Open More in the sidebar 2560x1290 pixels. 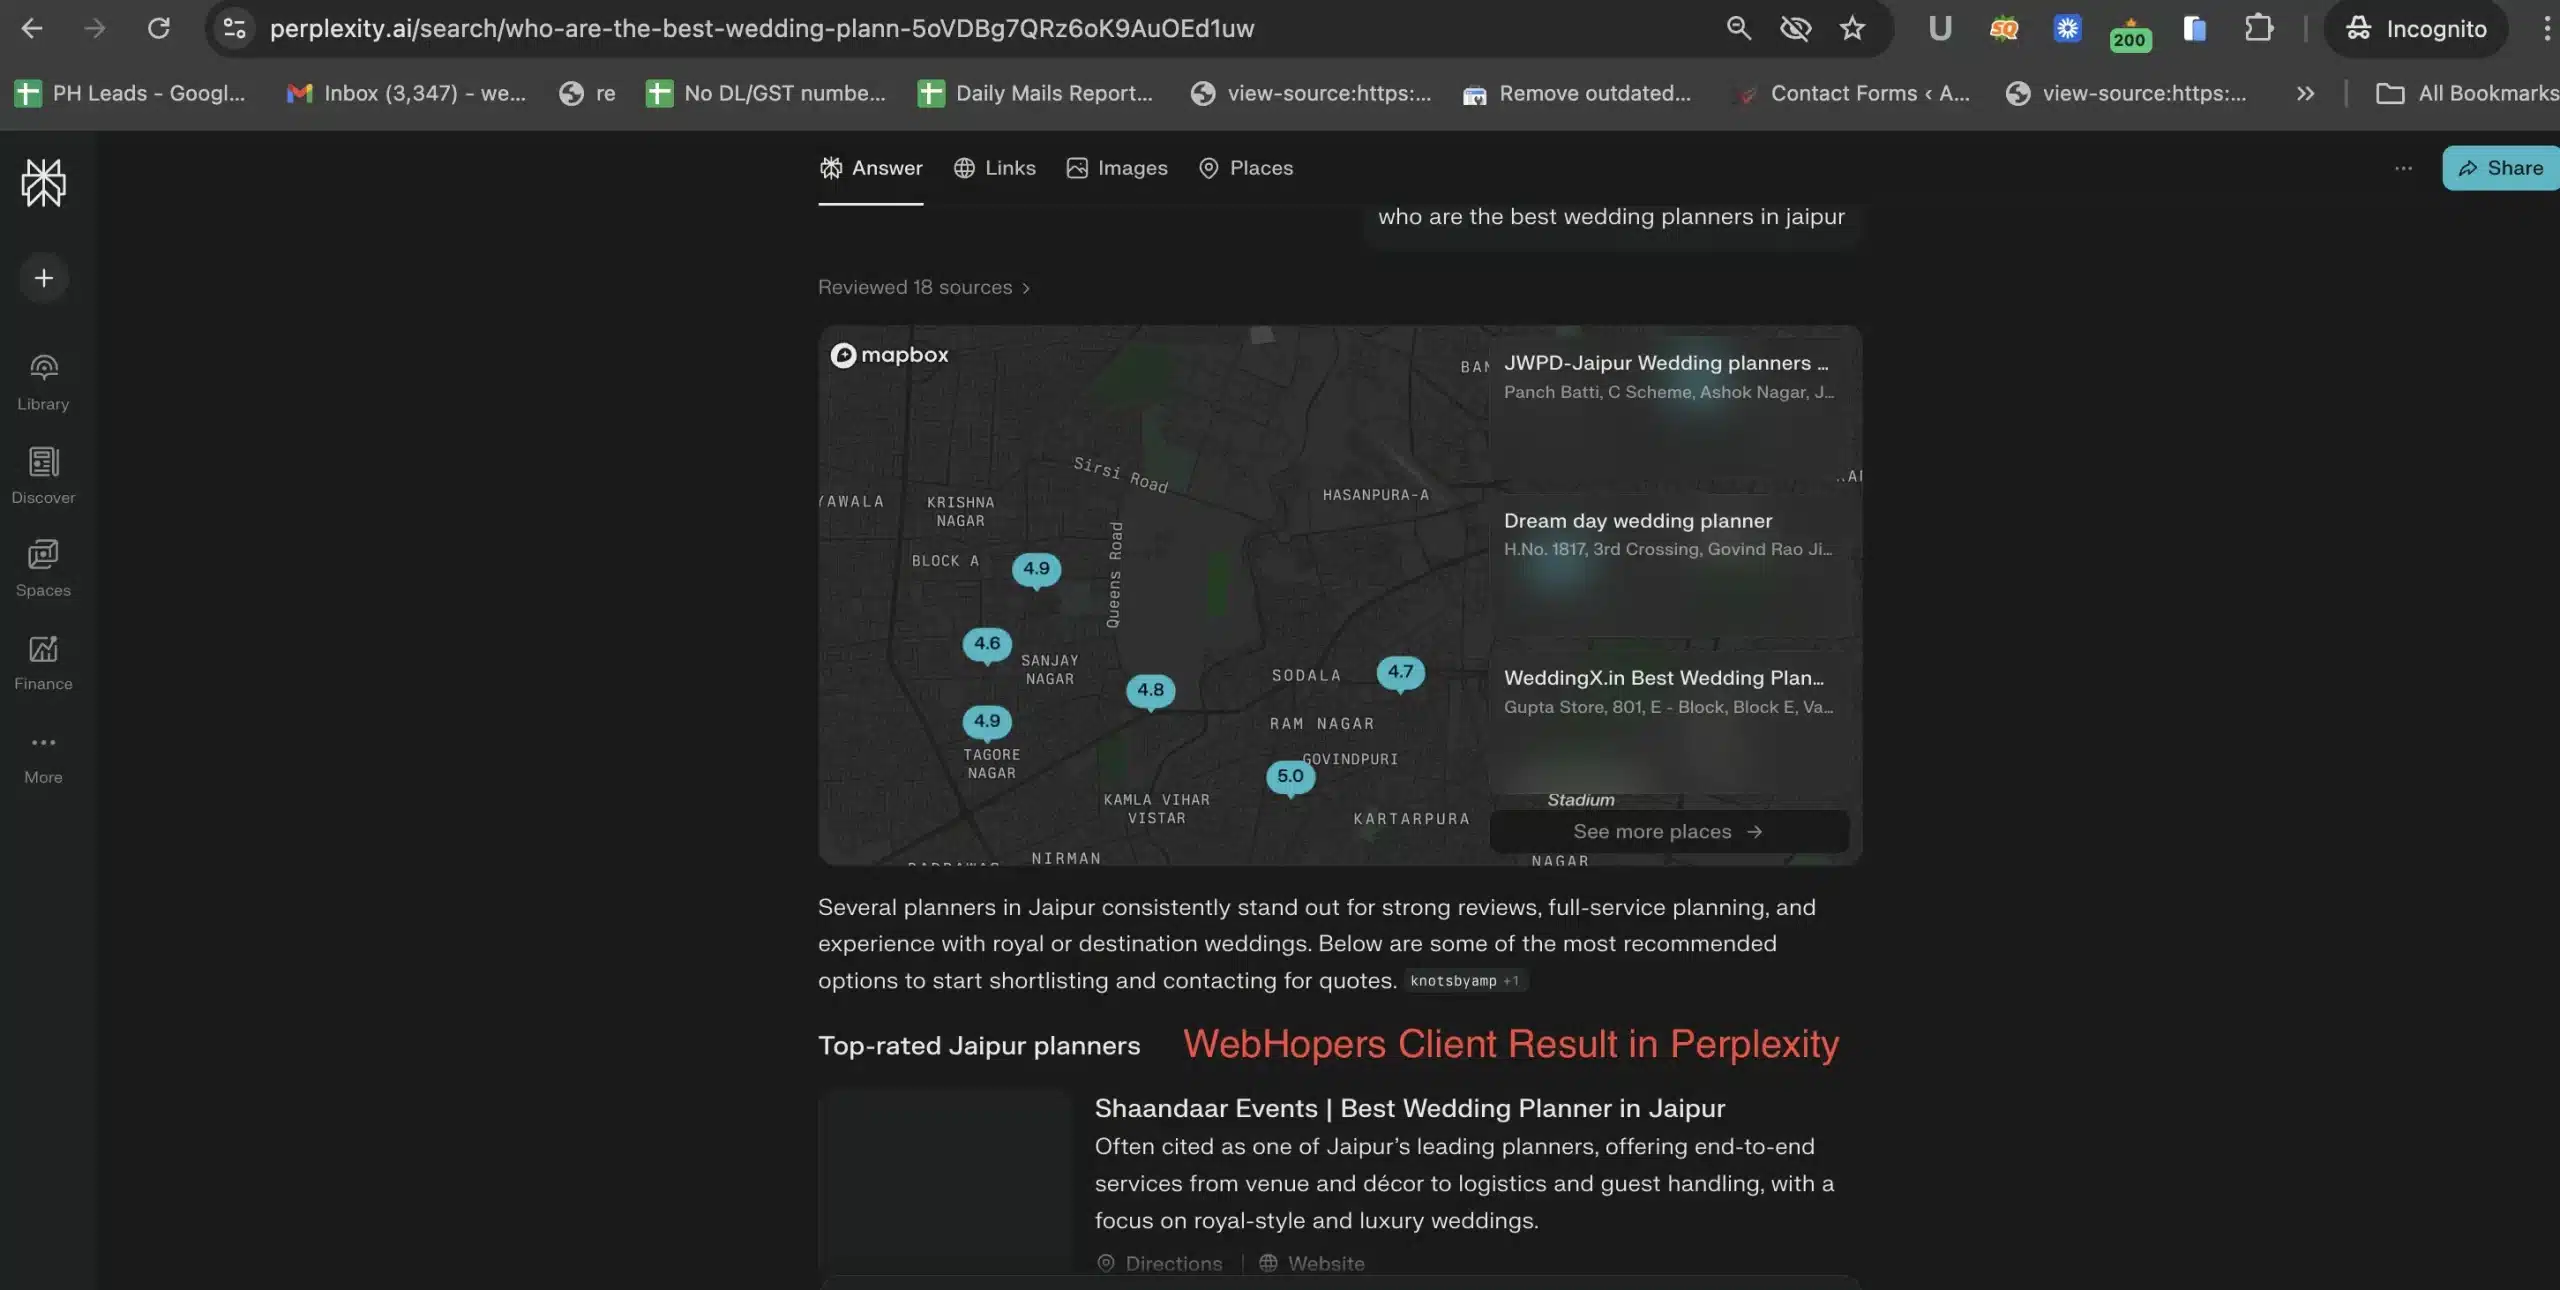point(43,756)
